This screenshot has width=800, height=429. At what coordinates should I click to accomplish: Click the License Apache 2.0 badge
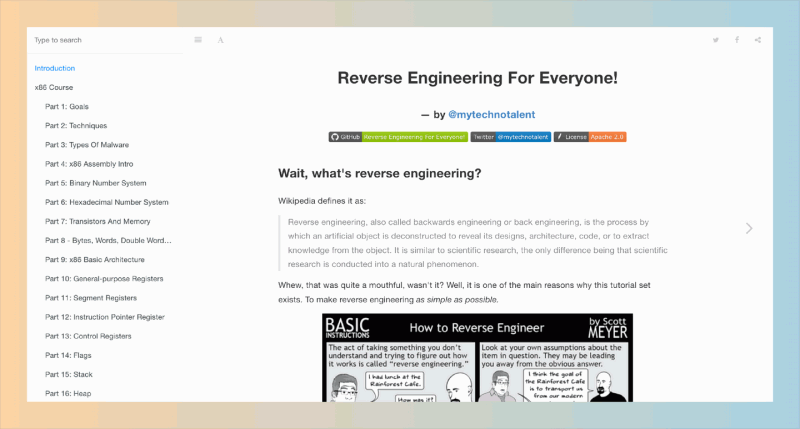click(x=590, y=137)
